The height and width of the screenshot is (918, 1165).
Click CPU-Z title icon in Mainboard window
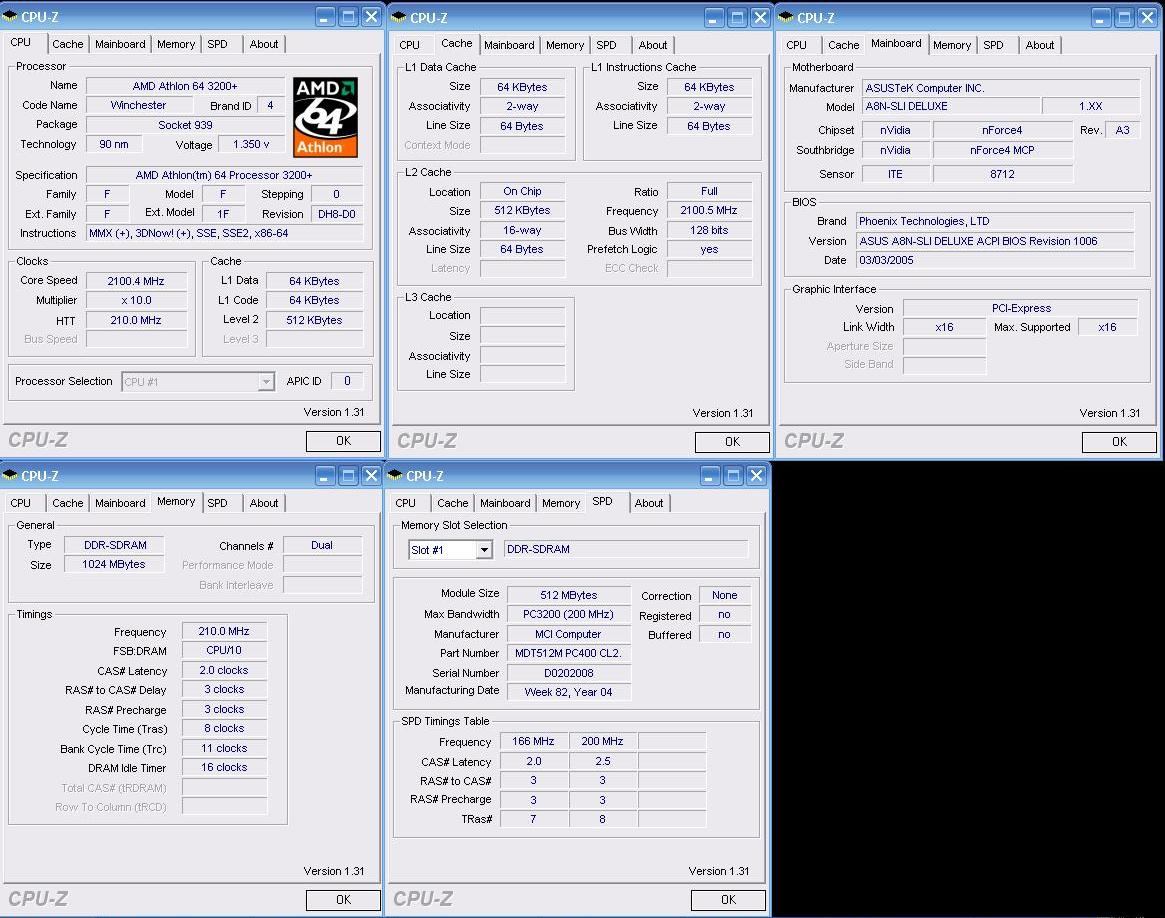tap(786, 17)
